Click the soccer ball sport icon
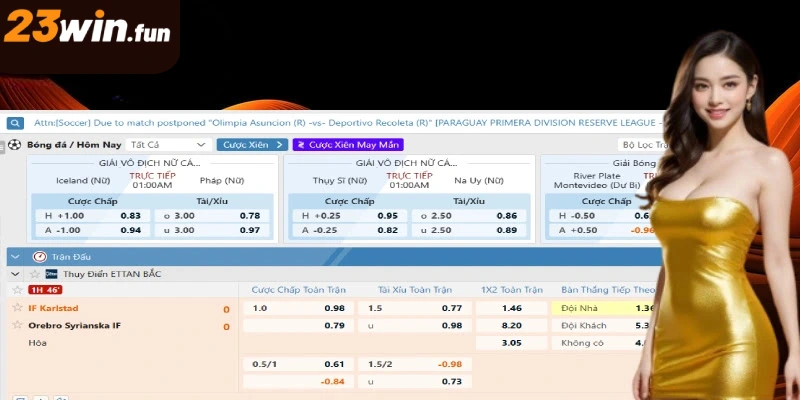The width and height of the screenshot is (800, 400). pyautogui.click(x=15, y=145)
